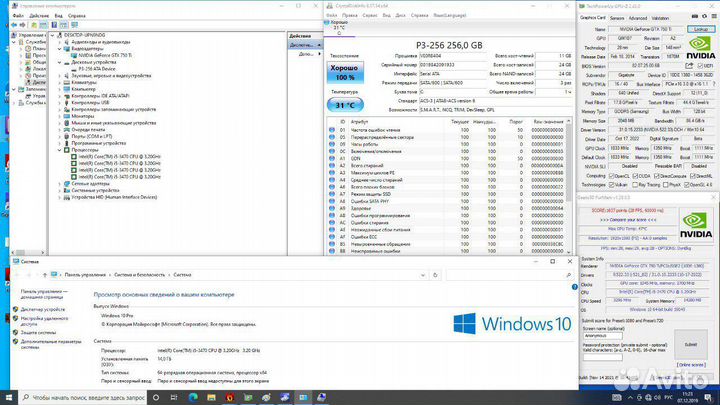Click status circle of SMART attribute 01
This screenshot has height=405, width=720.
332,130
